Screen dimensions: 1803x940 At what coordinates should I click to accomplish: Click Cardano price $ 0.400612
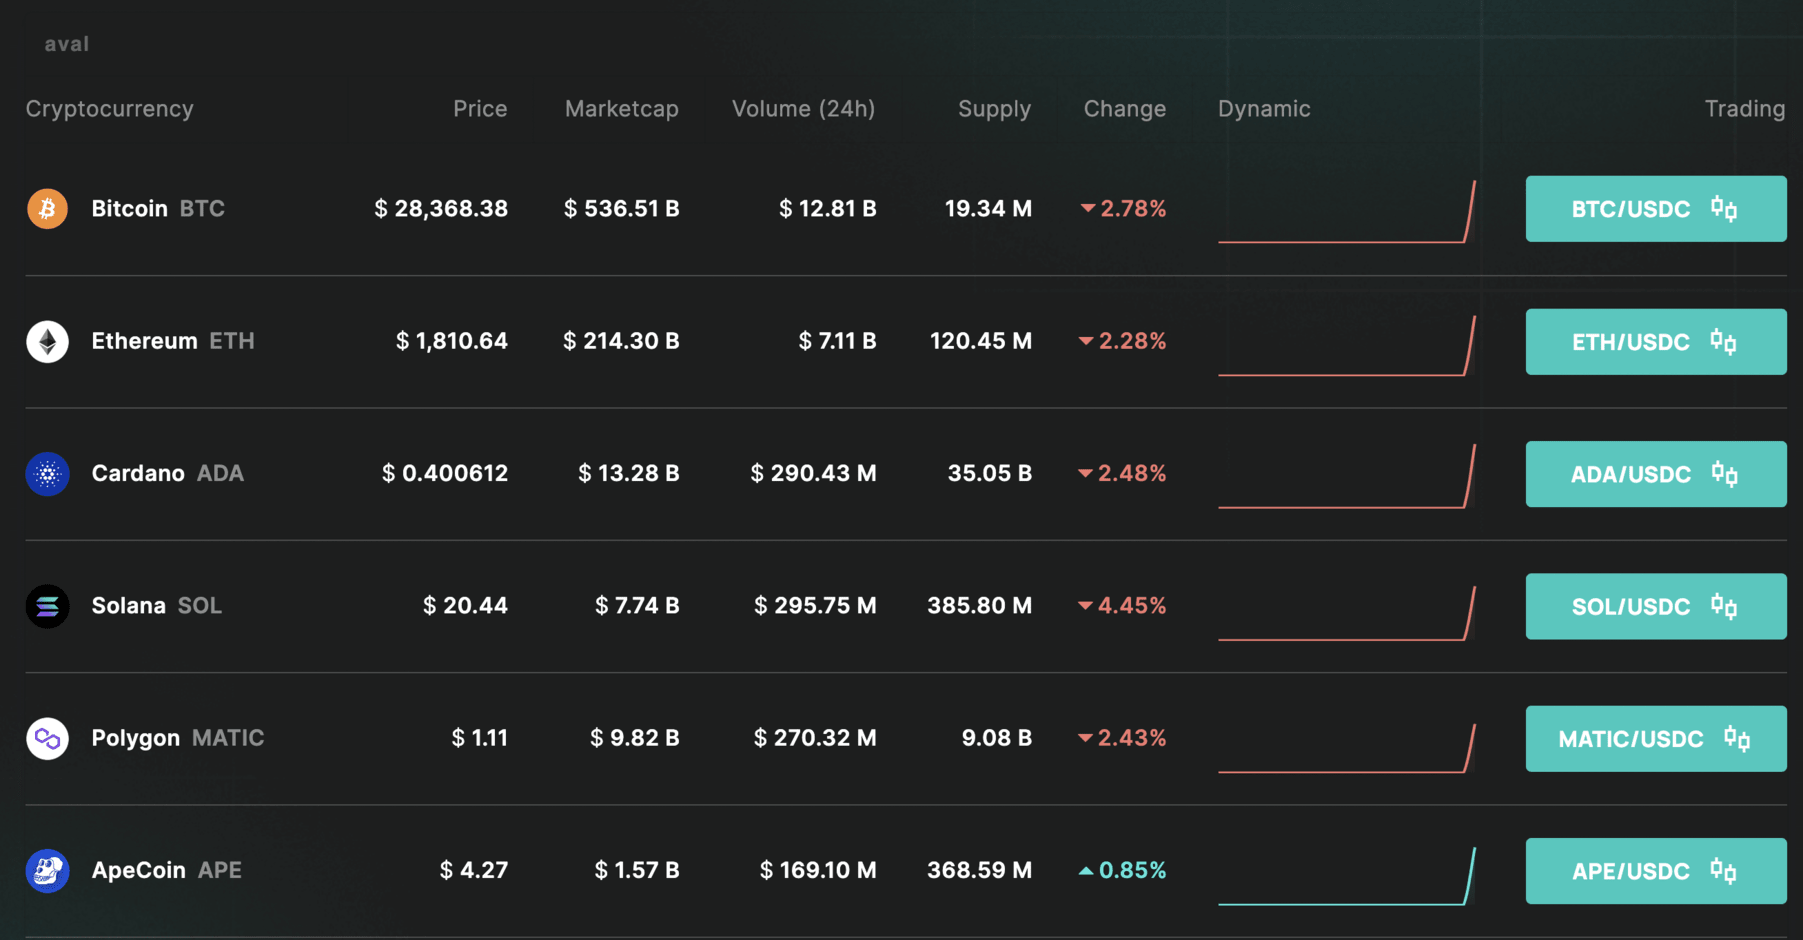click(x=445, y=473)
